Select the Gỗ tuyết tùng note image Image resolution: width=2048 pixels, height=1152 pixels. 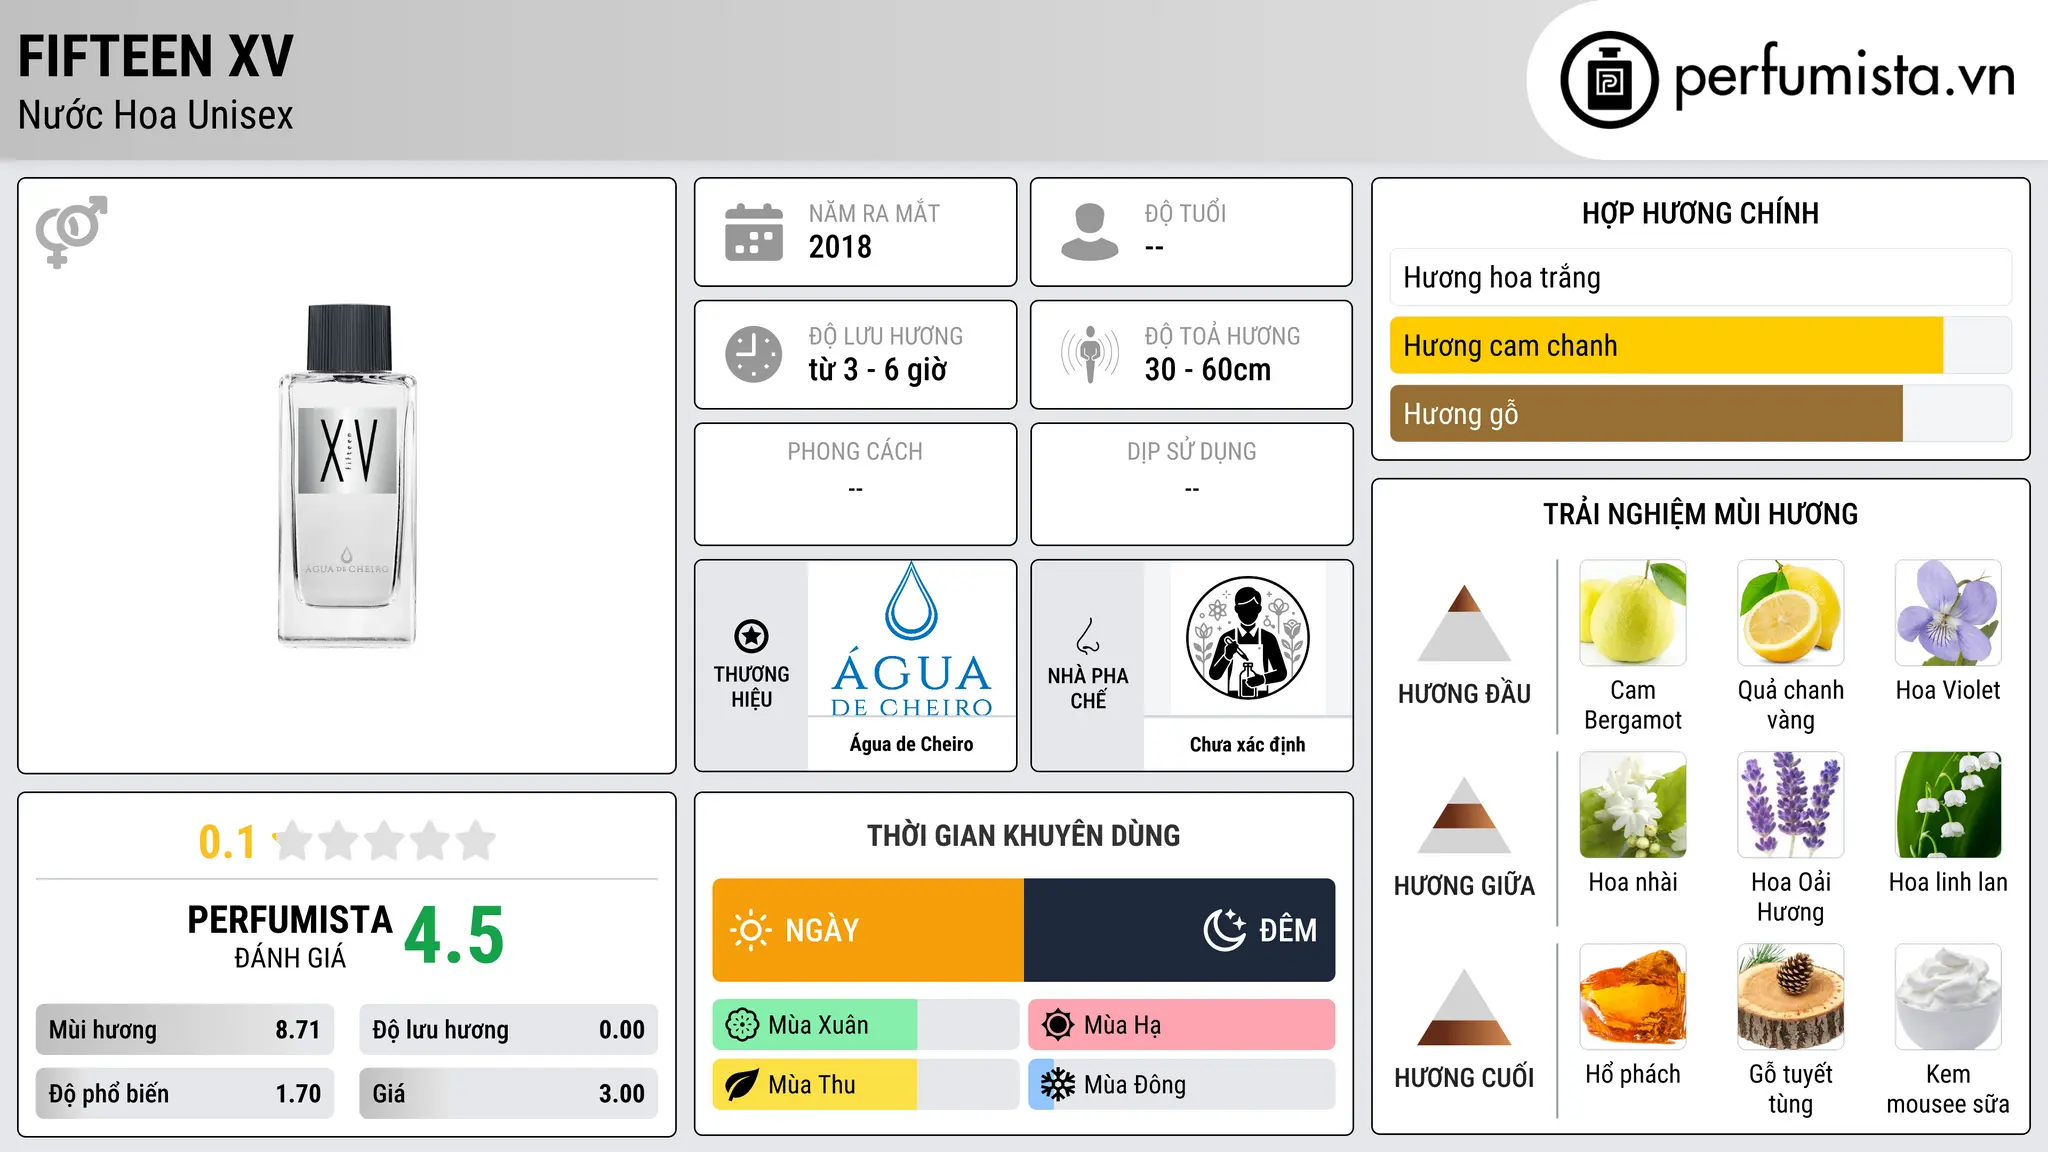pos(1790,997)
